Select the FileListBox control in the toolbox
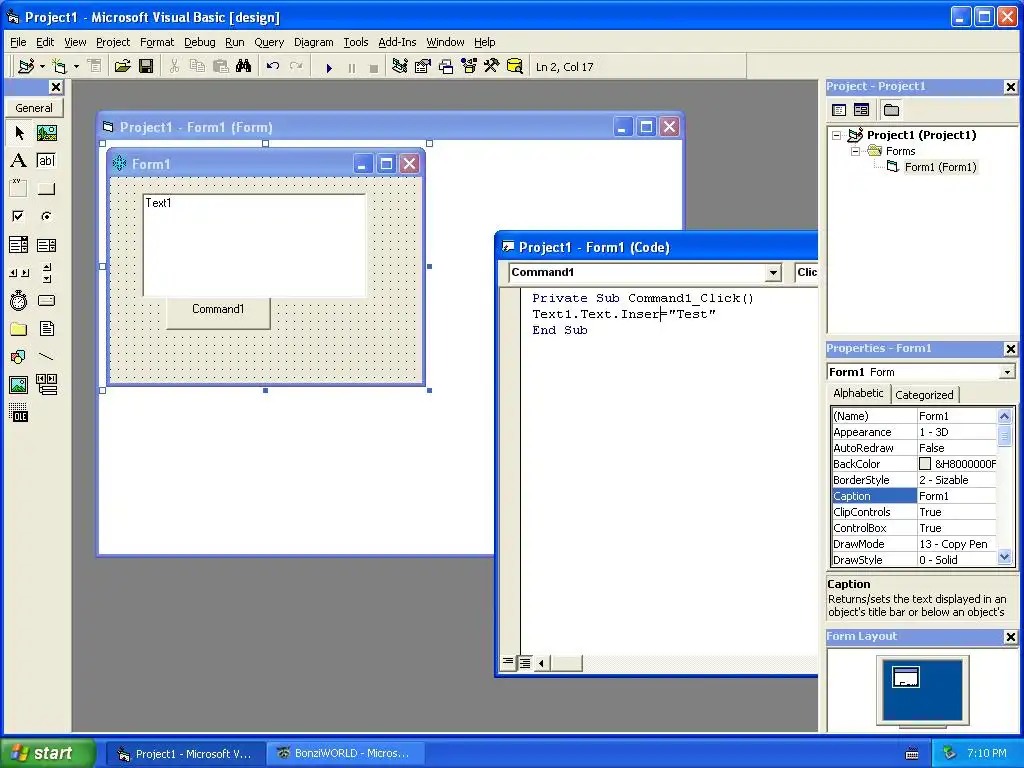The height and width of the screenshot is (768, 1024). pos(46,328)
